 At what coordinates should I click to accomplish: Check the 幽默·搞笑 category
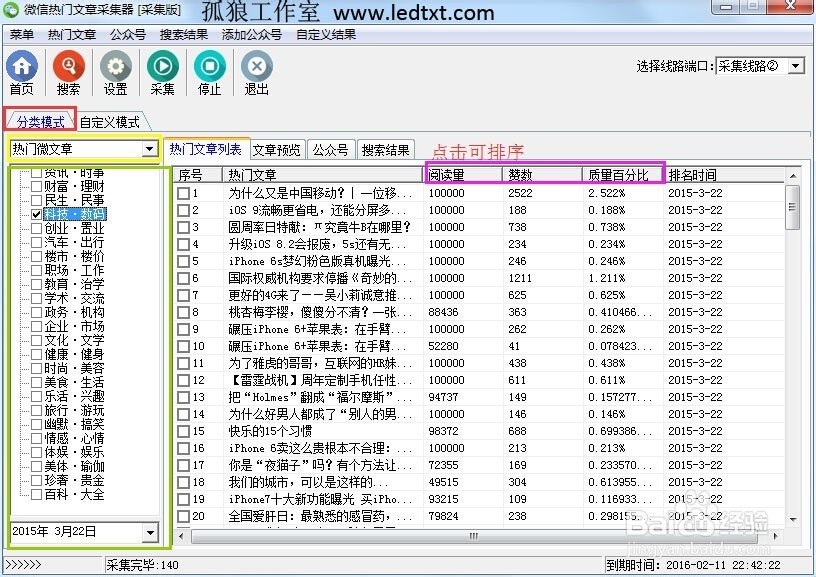coord(36,425)
